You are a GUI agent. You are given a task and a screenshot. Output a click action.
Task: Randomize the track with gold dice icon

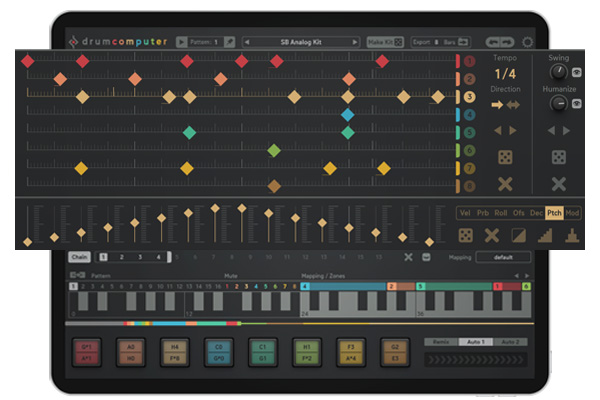pos(505,157)
